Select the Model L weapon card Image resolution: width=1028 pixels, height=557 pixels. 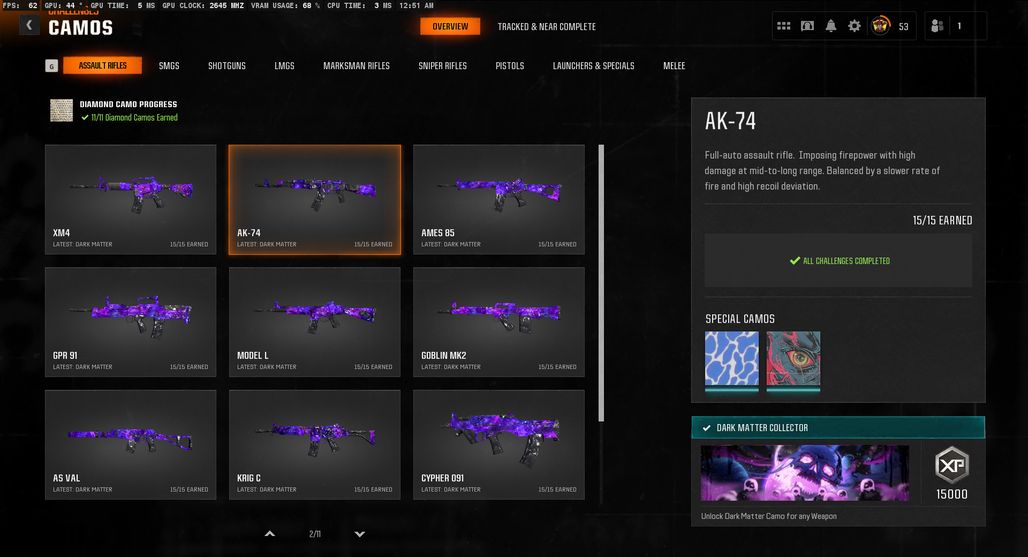pos(315,322)
